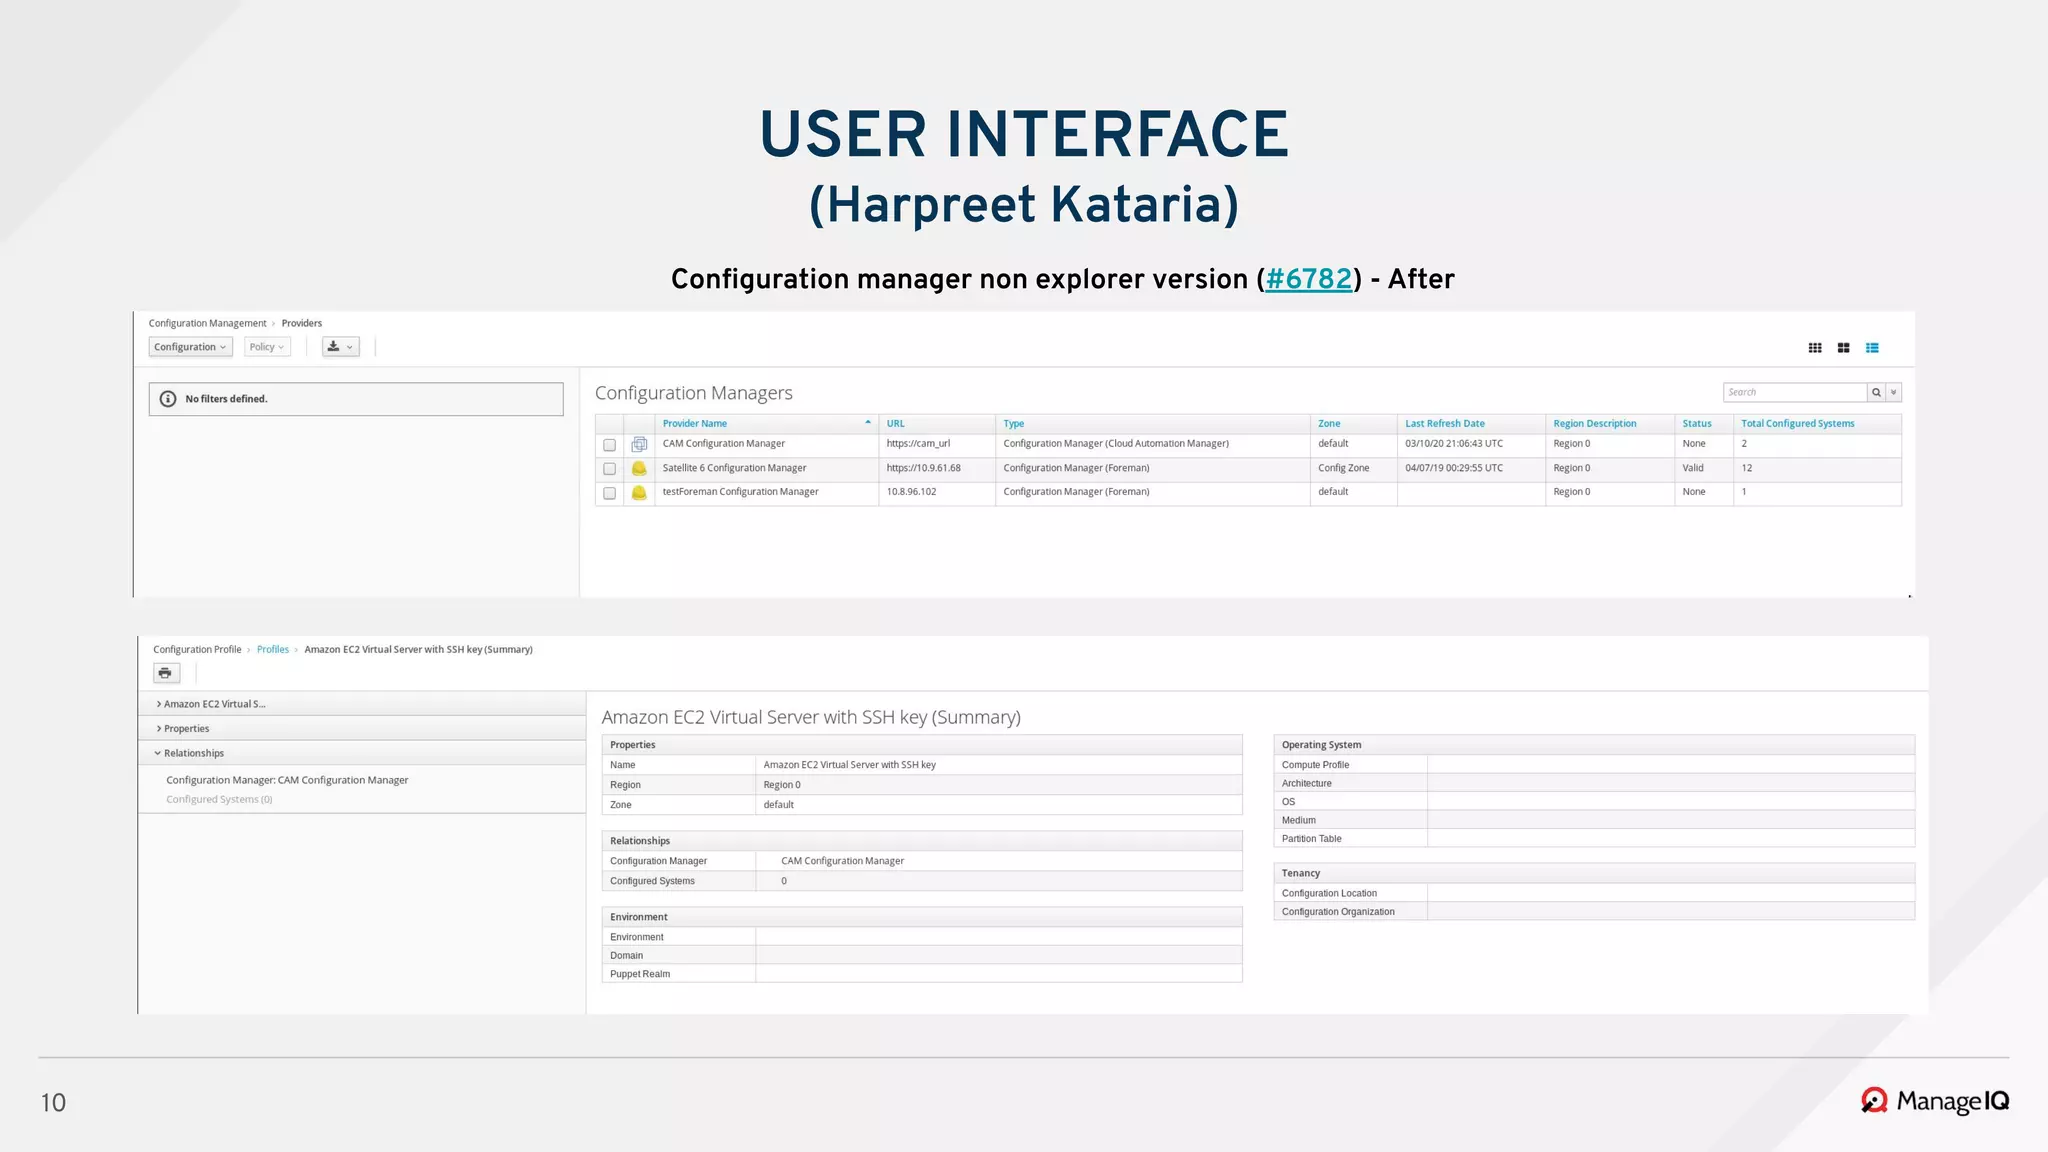Click into the Search input field
This screenshot has width=2048, height=1152.
click(1795, 392)
